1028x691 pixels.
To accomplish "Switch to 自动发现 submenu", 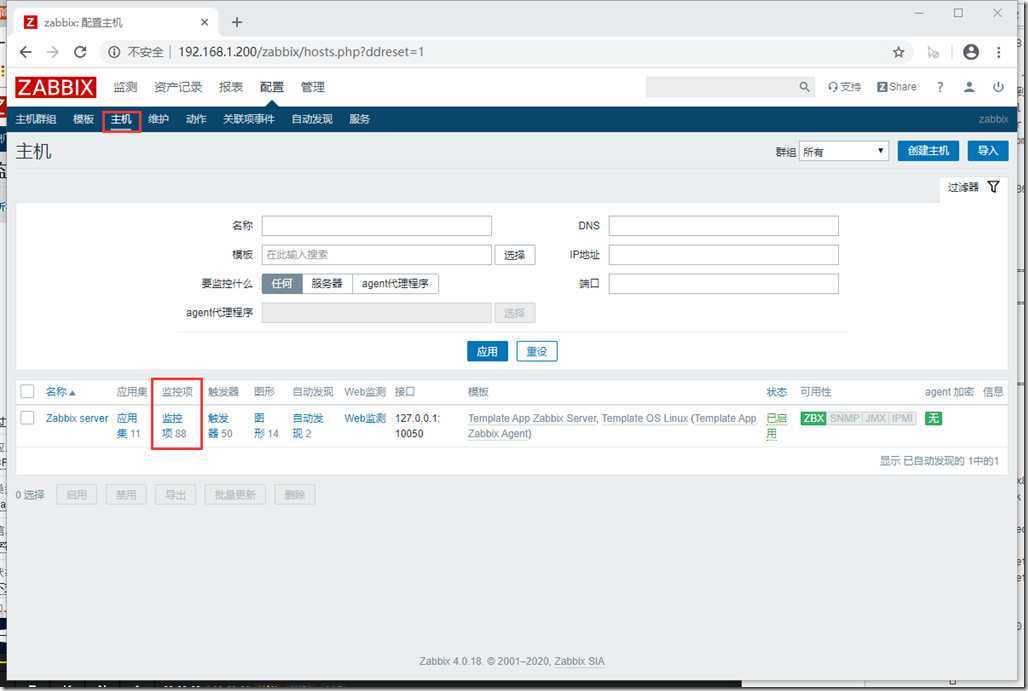I will point(312,119).
